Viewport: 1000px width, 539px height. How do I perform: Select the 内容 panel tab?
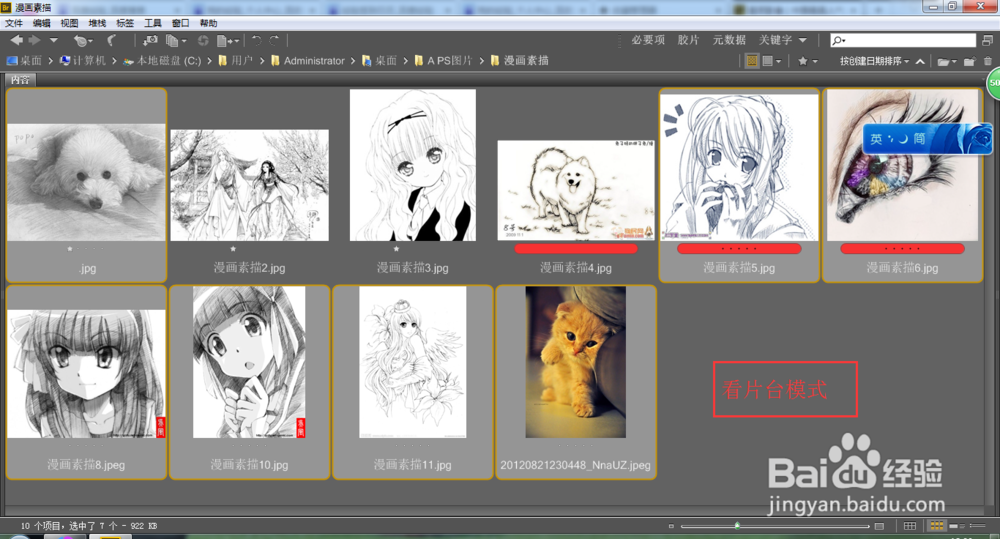(20, 80)
